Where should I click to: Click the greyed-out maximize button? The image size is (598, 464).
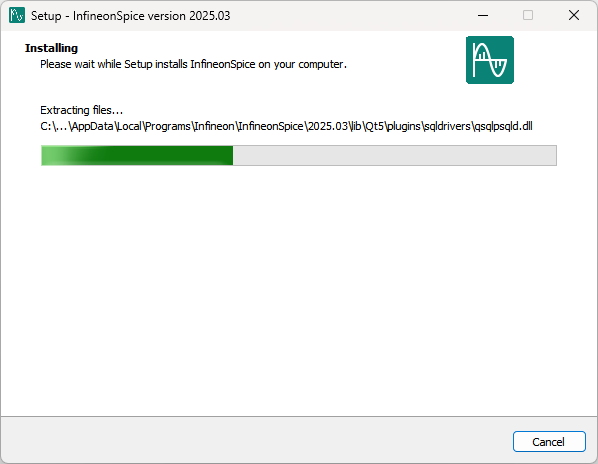(528, 15)
